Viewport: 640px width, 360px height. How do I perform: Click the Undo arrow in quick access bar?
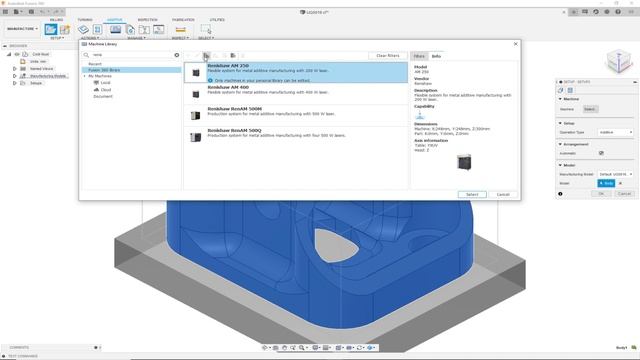click(43, 12)
